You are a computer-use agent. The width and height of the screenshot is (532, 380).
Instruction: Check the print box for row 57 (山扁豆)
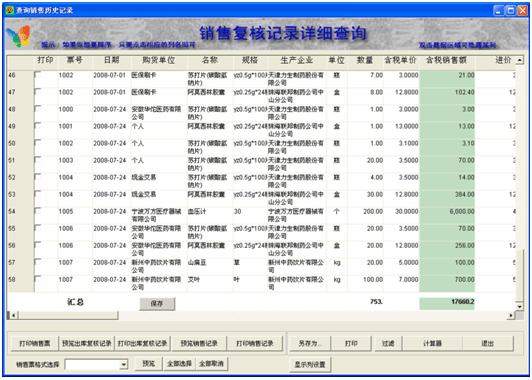(38, 262)
